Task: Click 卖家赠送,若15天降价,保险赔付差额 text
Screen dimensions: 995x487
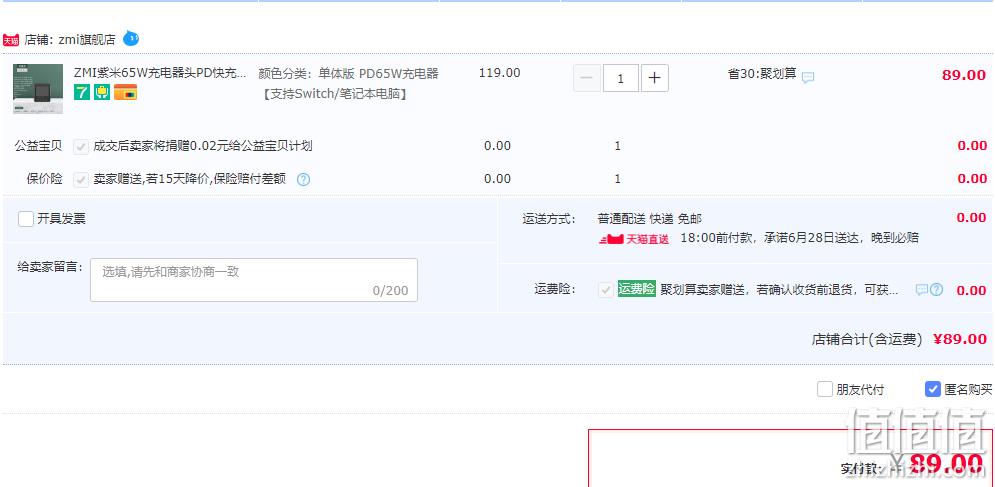Action: click(190, 179)
